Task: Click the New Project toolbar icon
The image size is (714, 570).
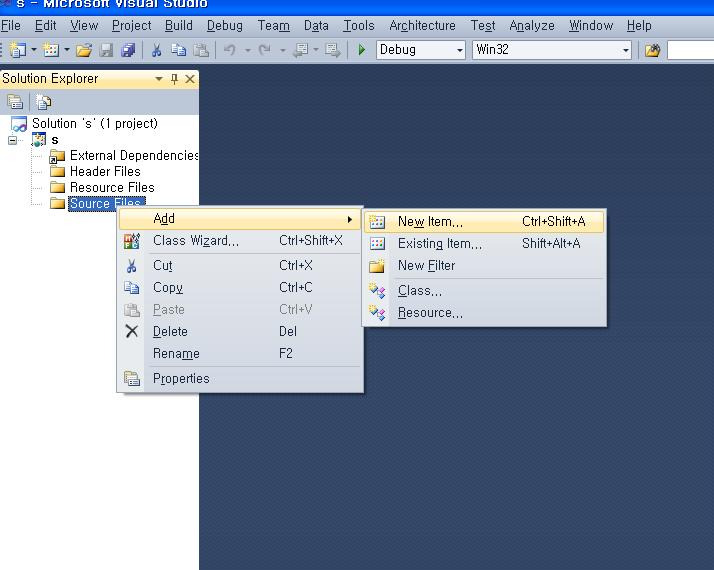Action: (x=17, y=50)
